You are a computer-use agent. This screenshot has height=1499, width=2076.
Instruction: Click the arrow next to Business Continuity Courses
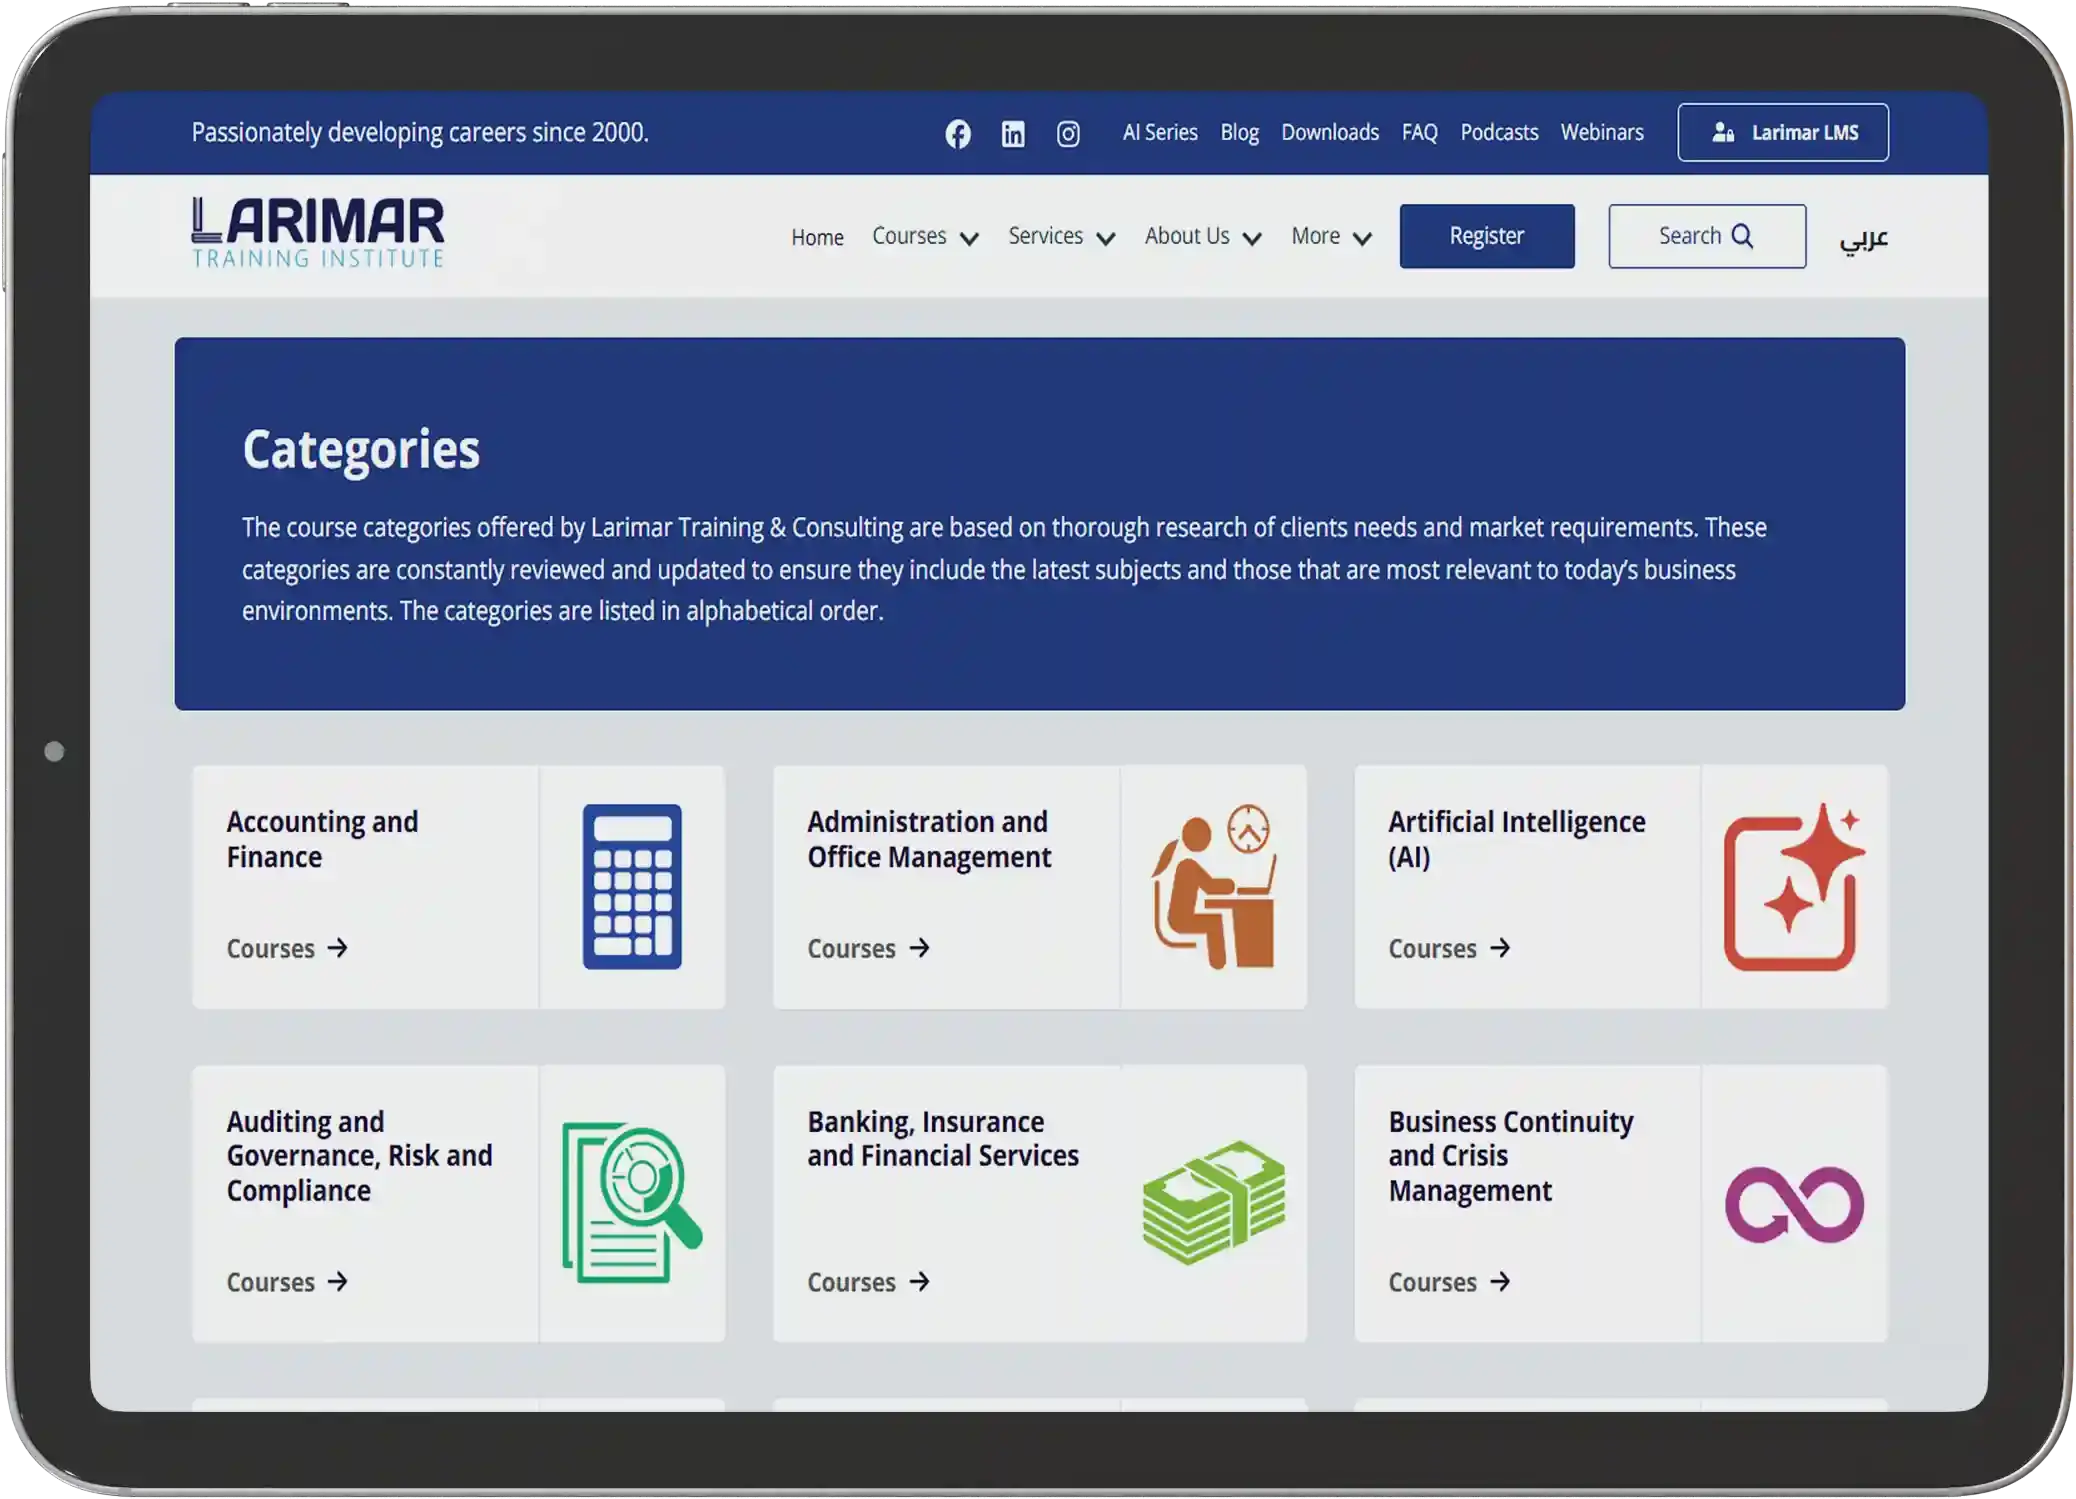tap(1499, 1281)
